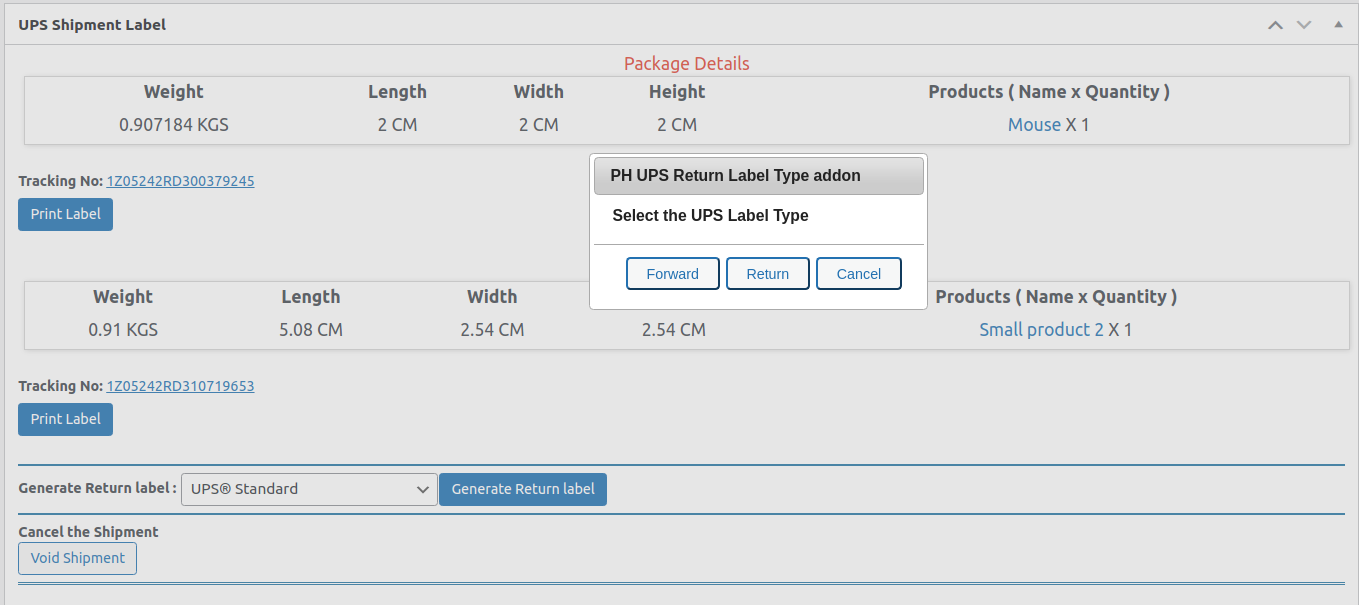Click the 5.08 CM length value
The width and height of the screenshot is (1359, 605).
pyautogui.click(x=311, y=330)
